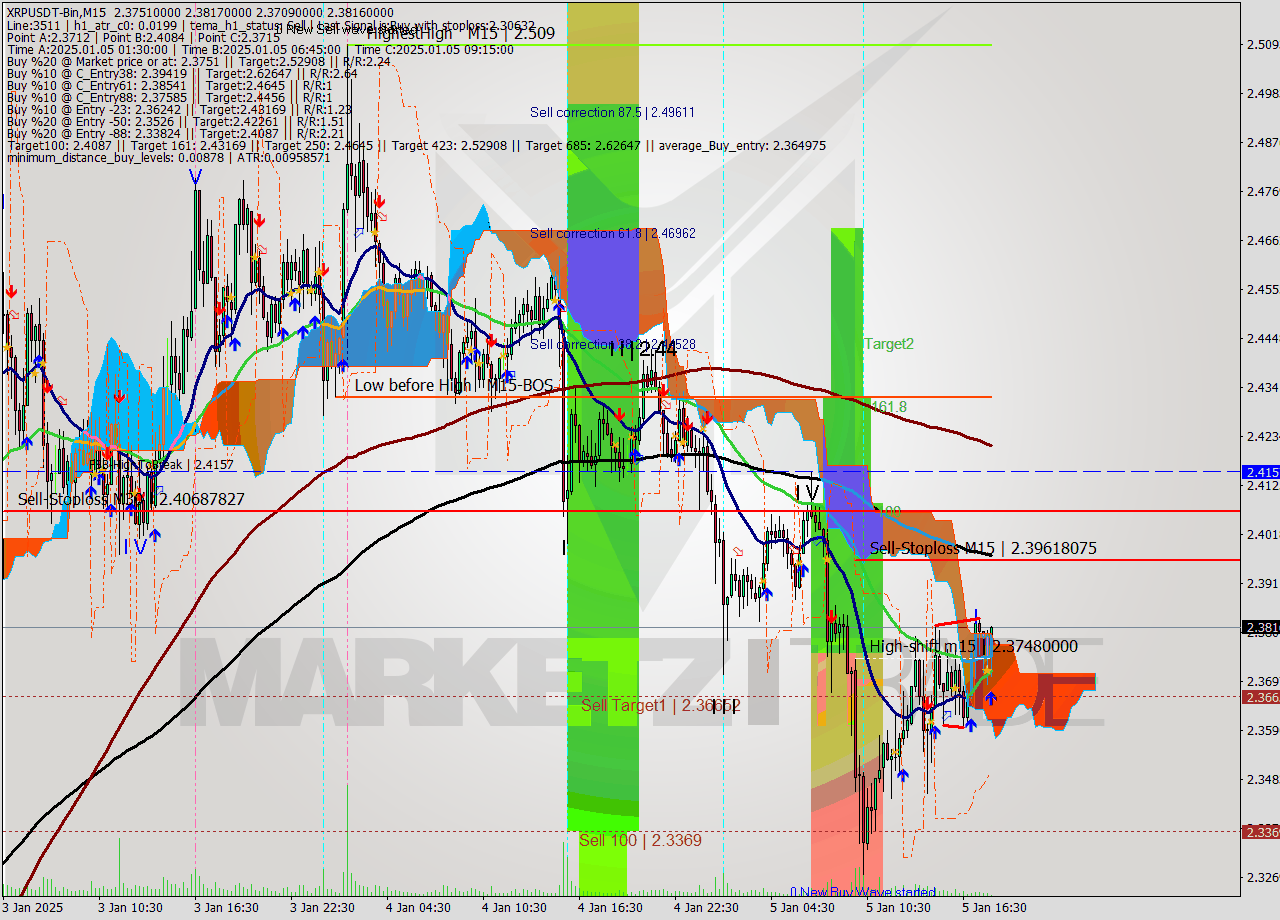Click the '4 Jan 04:30' time axis label

coord(418,908)
